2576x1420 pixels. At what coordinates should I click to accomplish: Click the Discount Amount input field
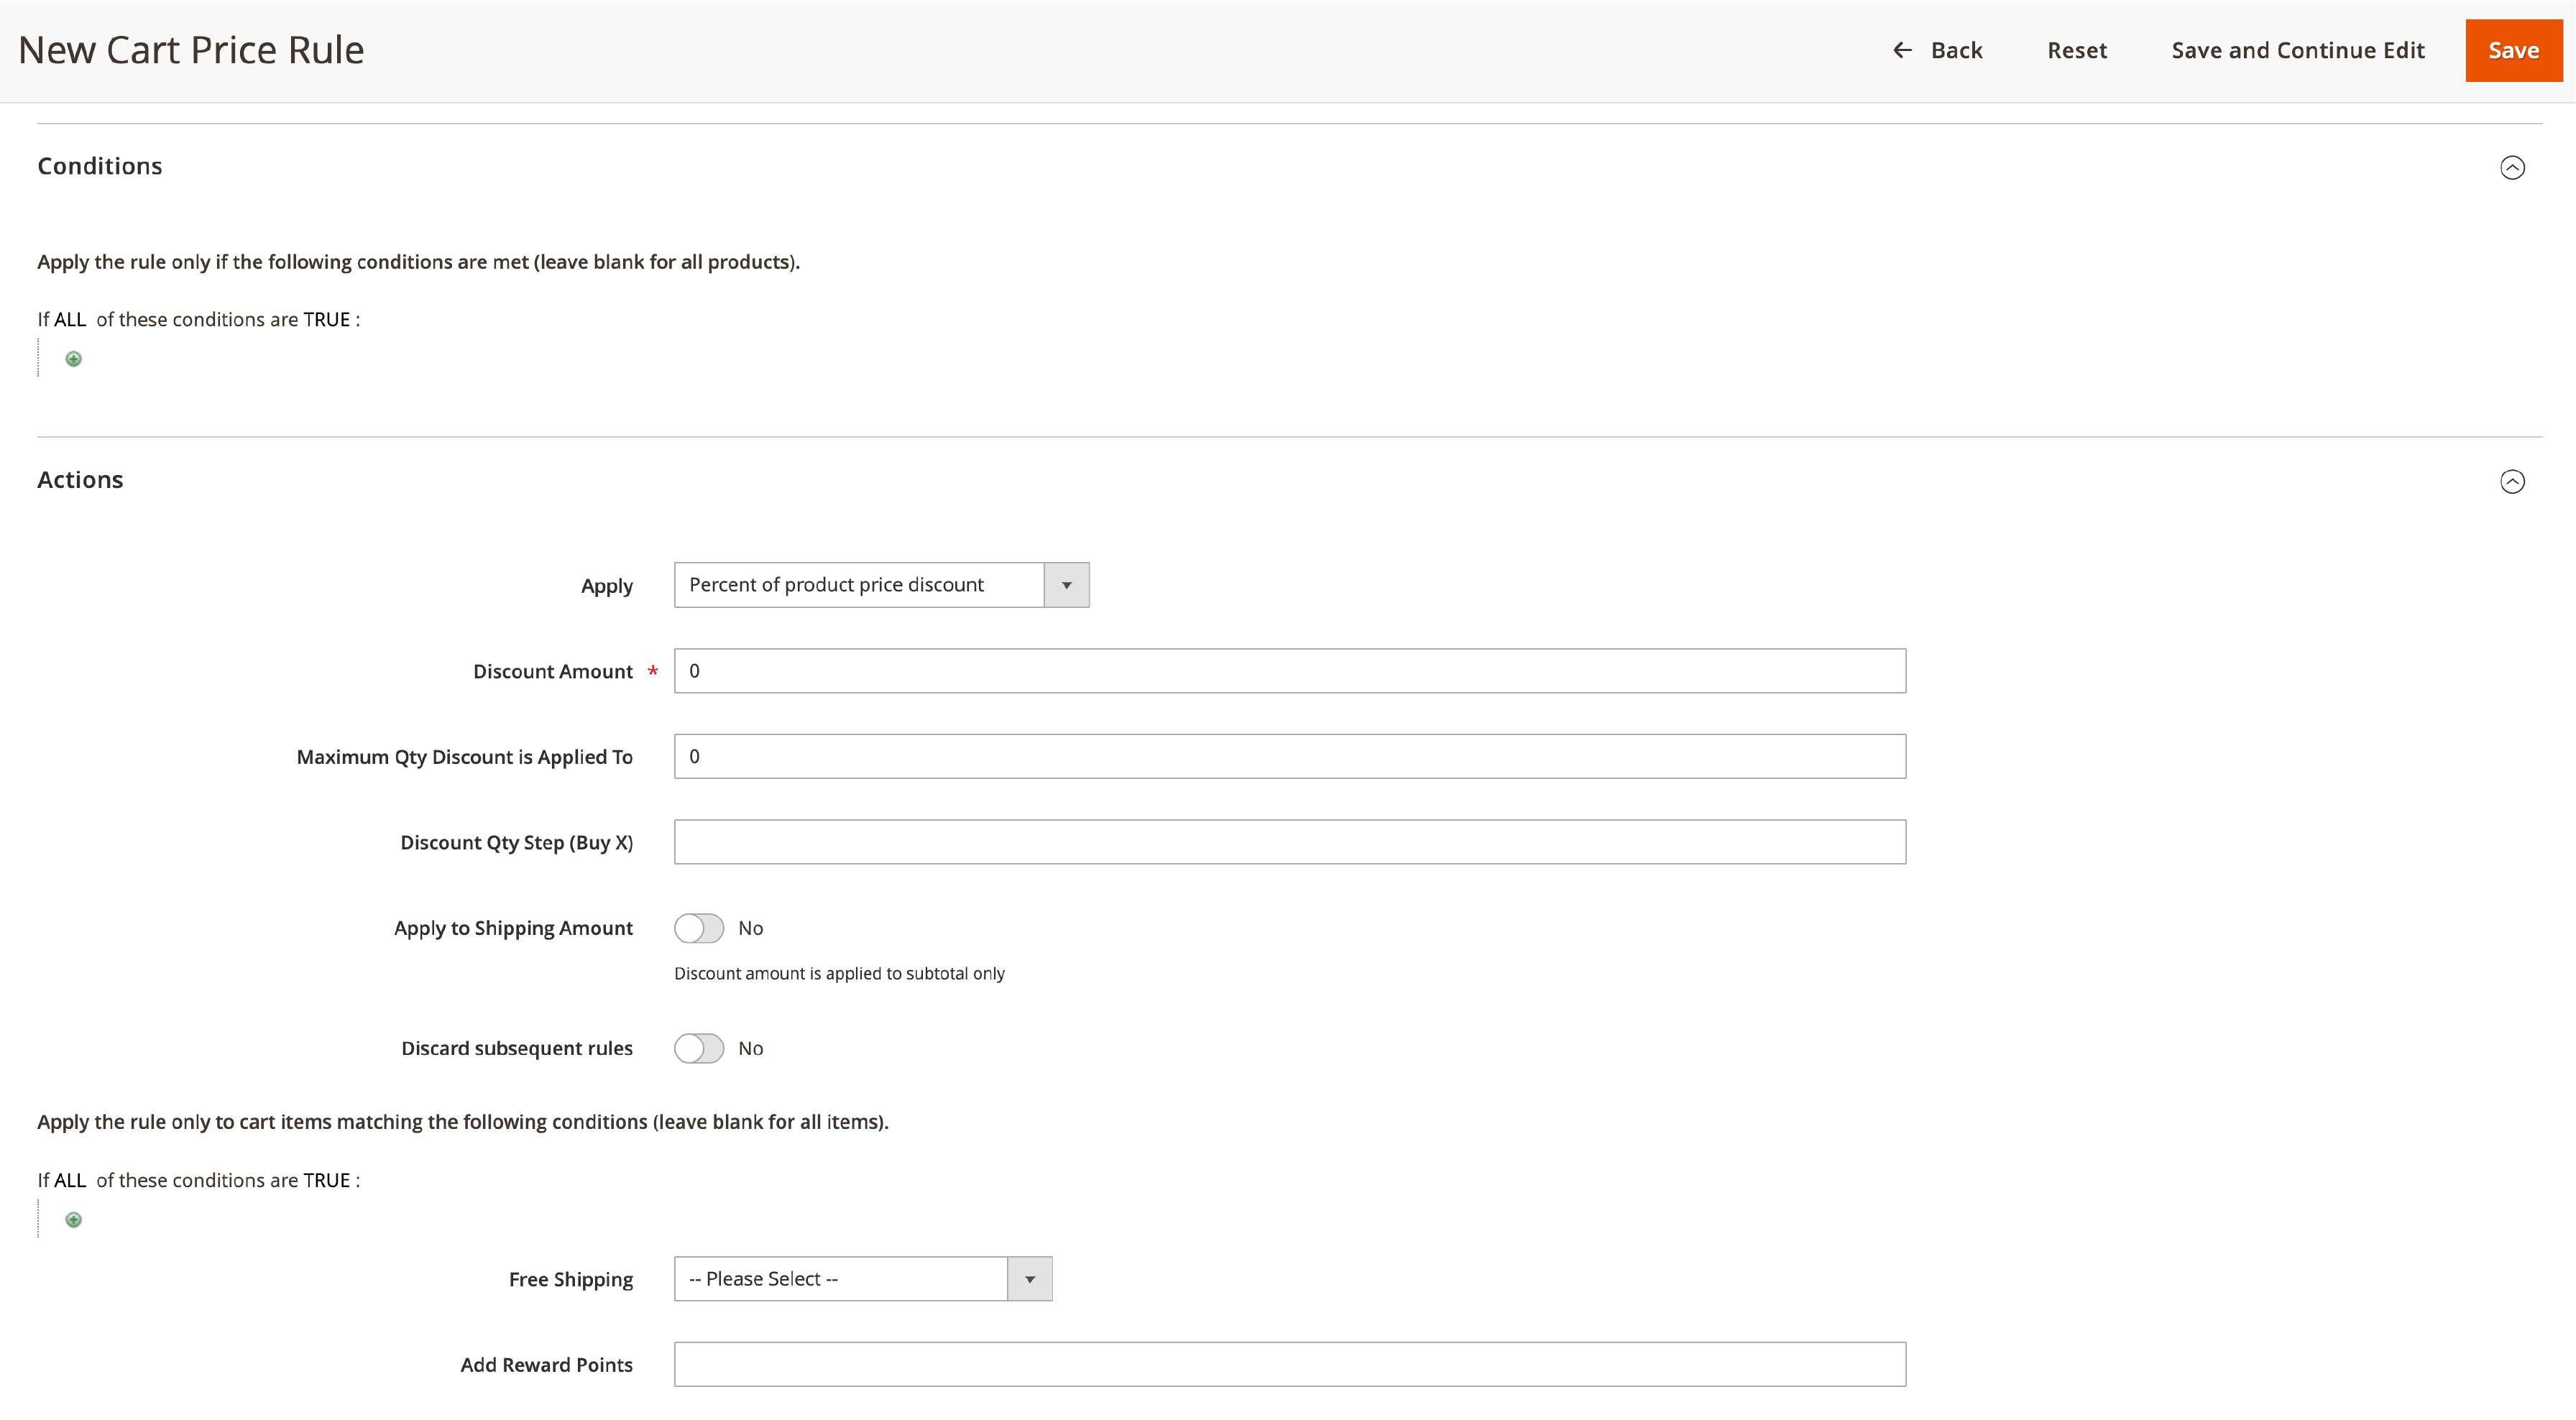click(x=1289, y=670)
